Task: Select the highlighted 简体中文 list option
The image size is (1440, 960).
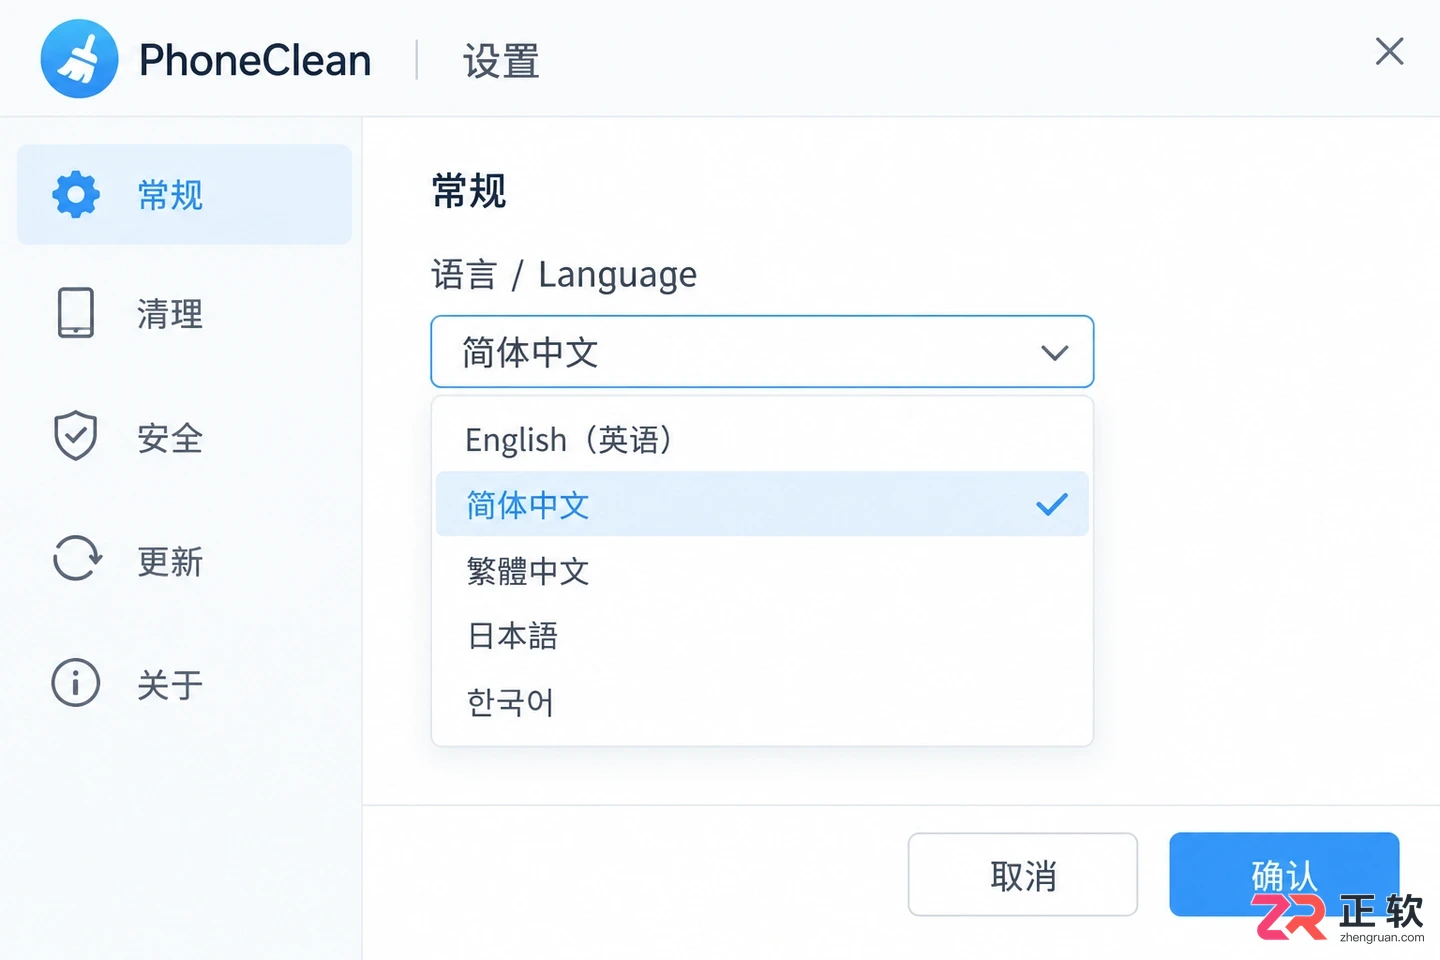Action: (x=762, y=504)
